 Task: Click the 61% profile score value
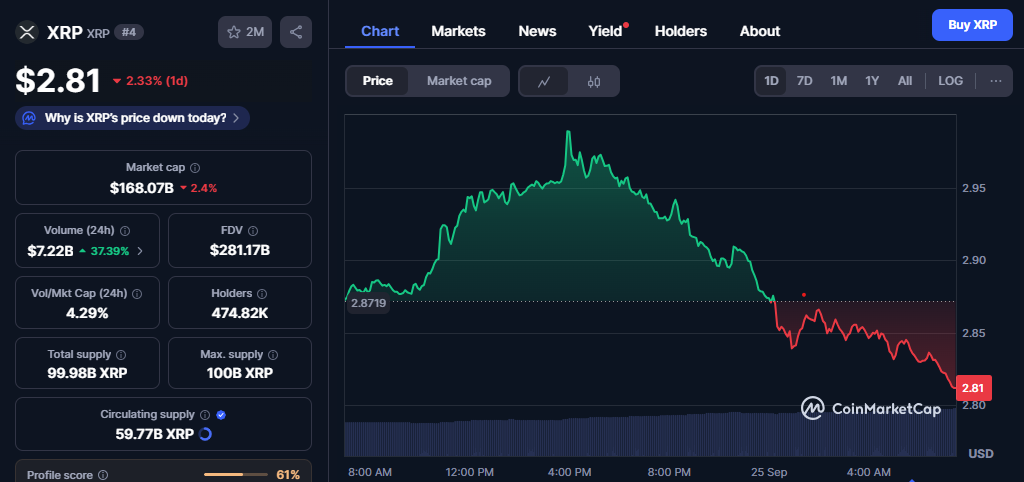[x=287, y=475]
